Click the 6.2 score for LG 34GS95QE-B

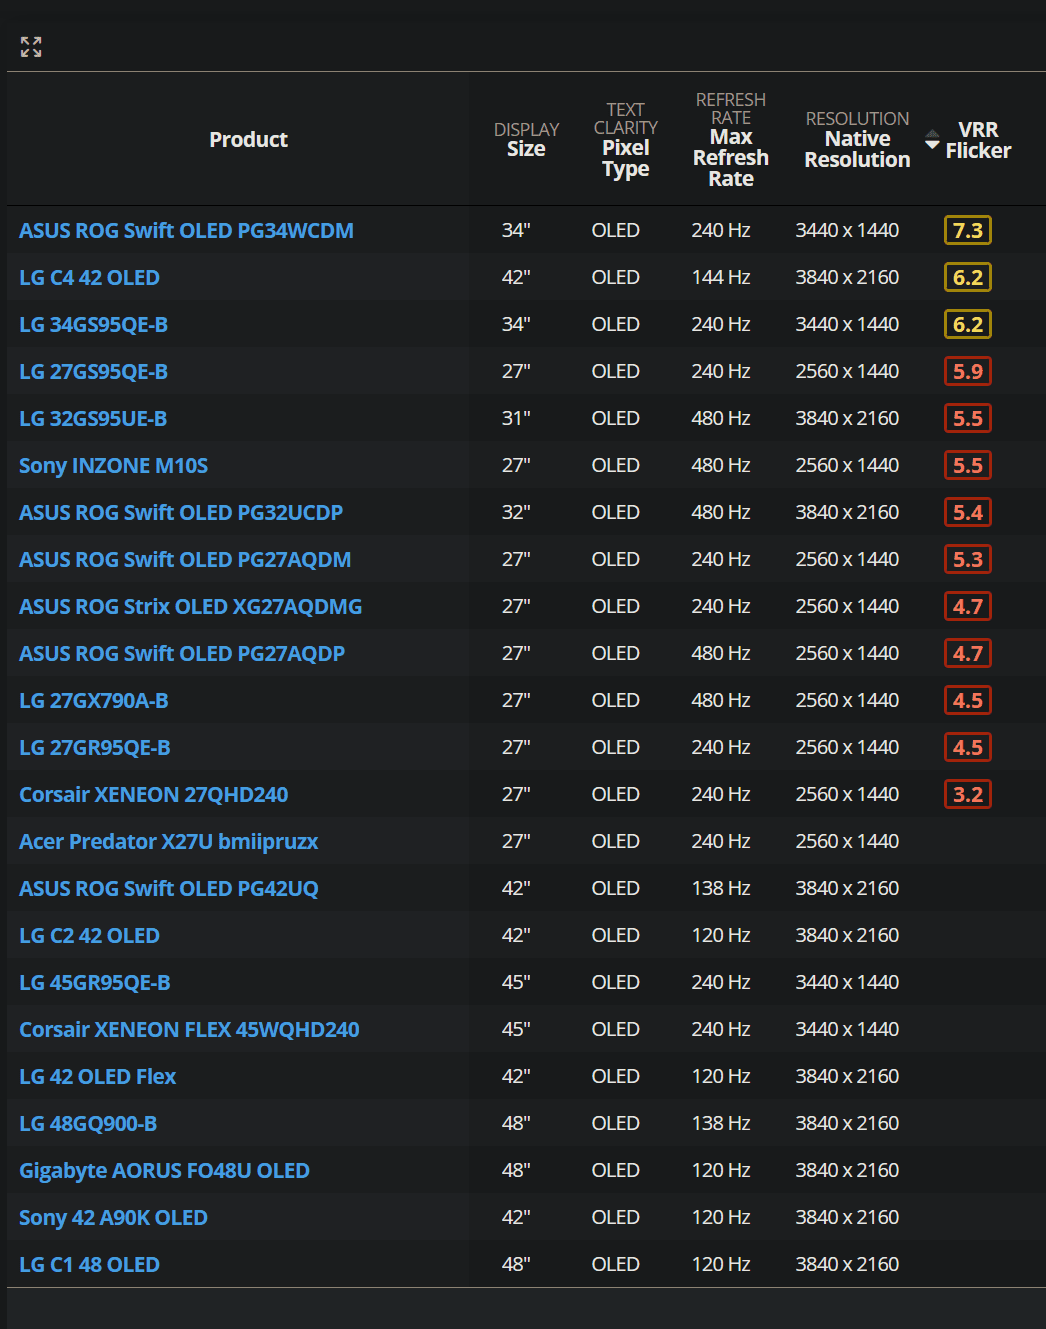(x=968, y=325)
